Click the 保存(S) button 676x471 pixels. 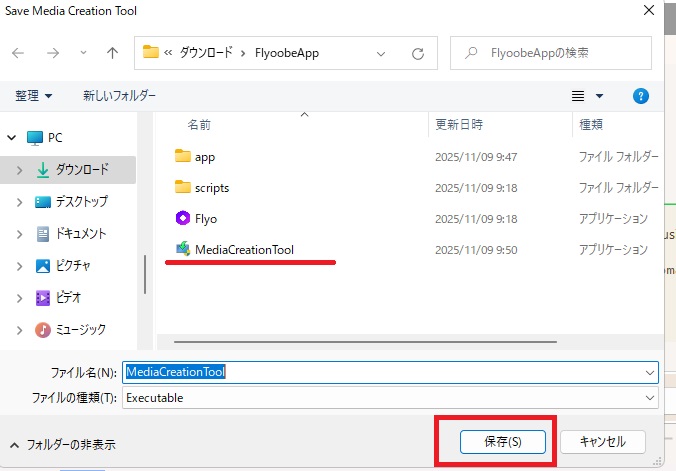pyautogui.click(x=502, y=441)
